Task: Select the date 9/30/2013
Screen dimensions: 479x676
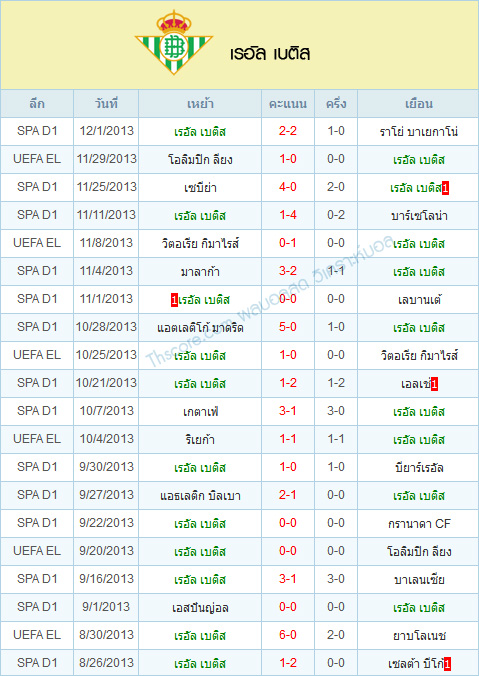Action: click(x=106, y=467)
